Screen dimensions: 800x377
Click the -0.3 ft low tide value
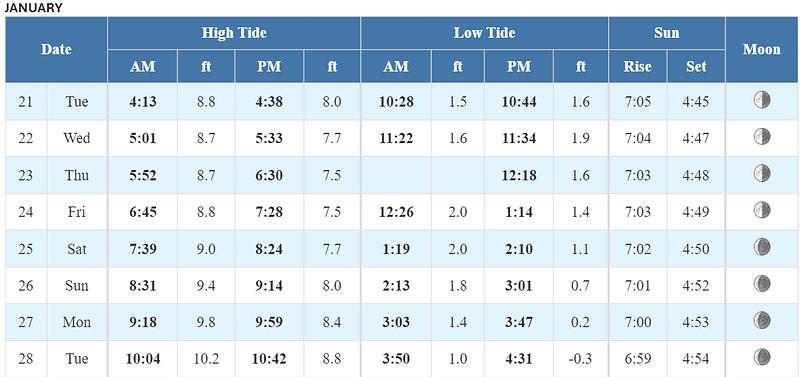pos(581,359)
